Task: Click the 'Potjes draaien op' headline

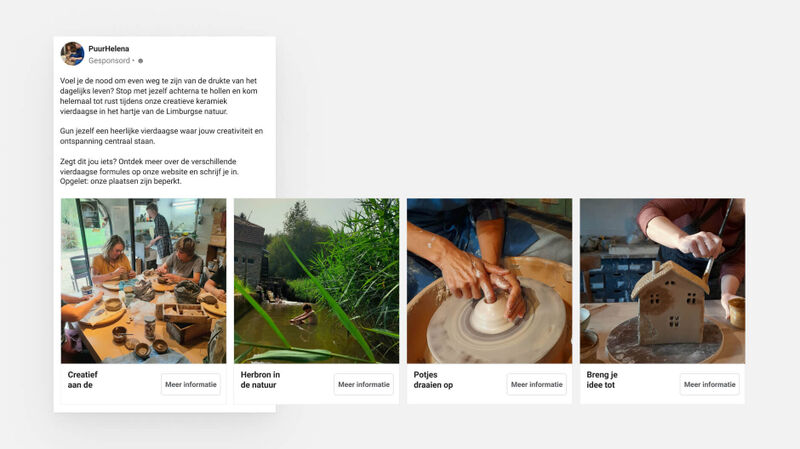Action: click(433, 380)
